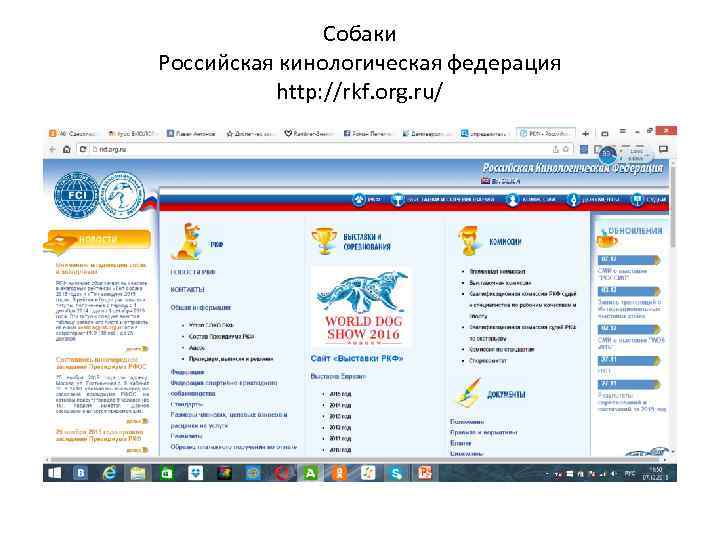720x540 pixels.
Task: Open PowerPoint from taskbar
Action: tap(425, 473)
